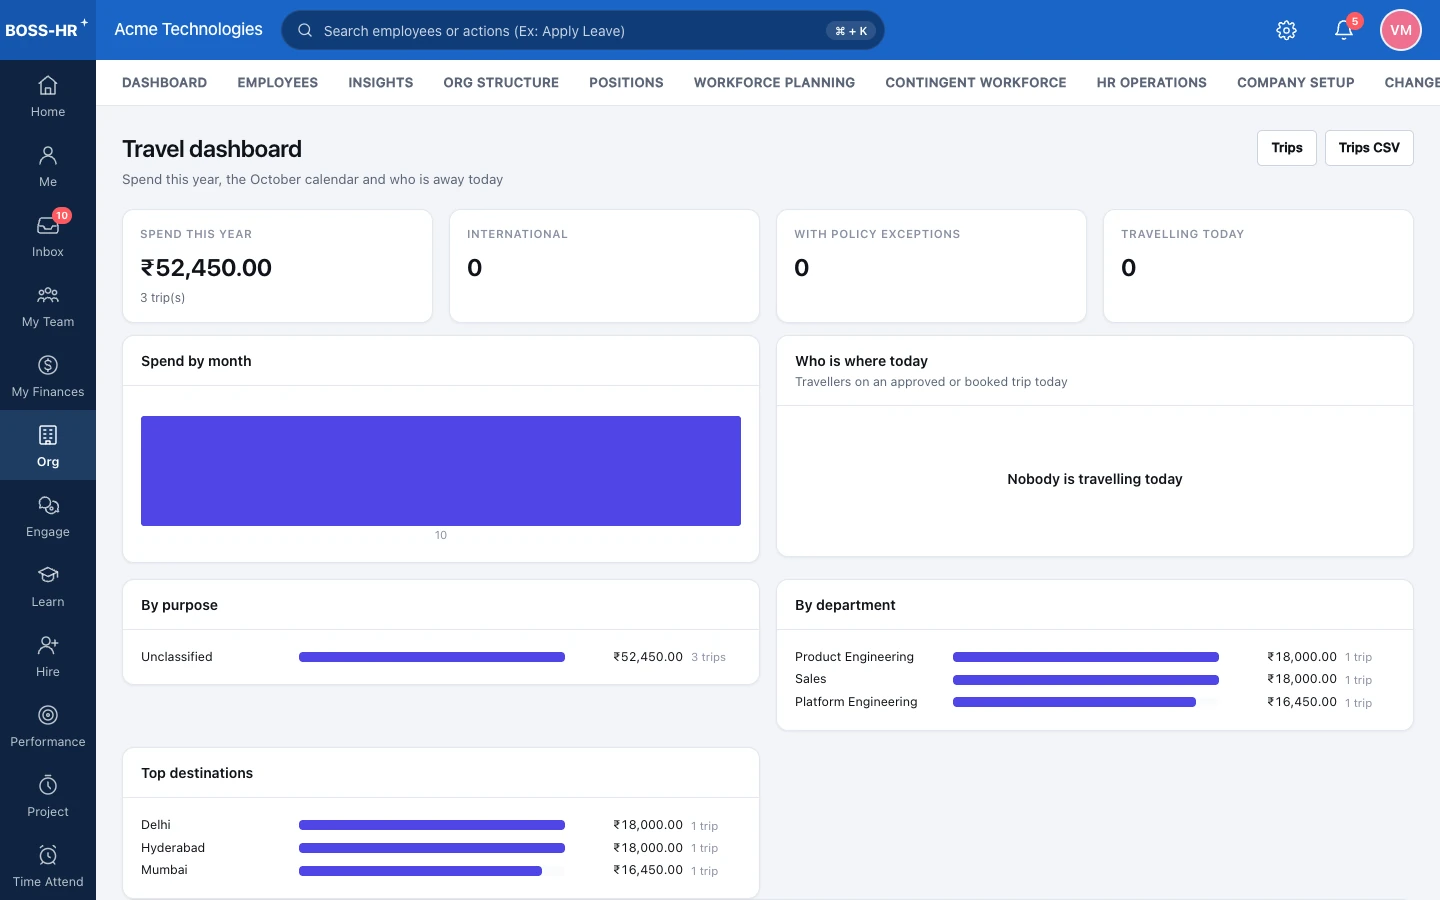Click the Delhi destination row label
1440x900 pixels.
156,825
